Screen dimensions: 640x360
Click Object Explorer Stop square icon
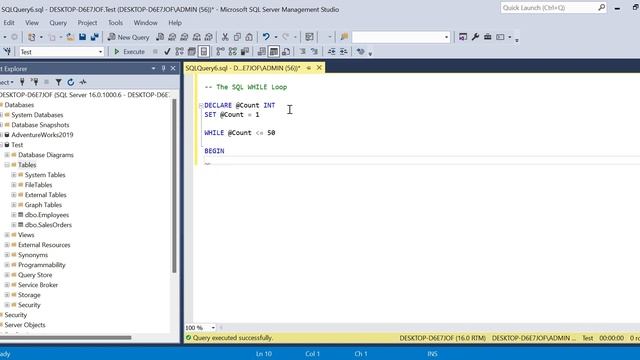(47, 82)
